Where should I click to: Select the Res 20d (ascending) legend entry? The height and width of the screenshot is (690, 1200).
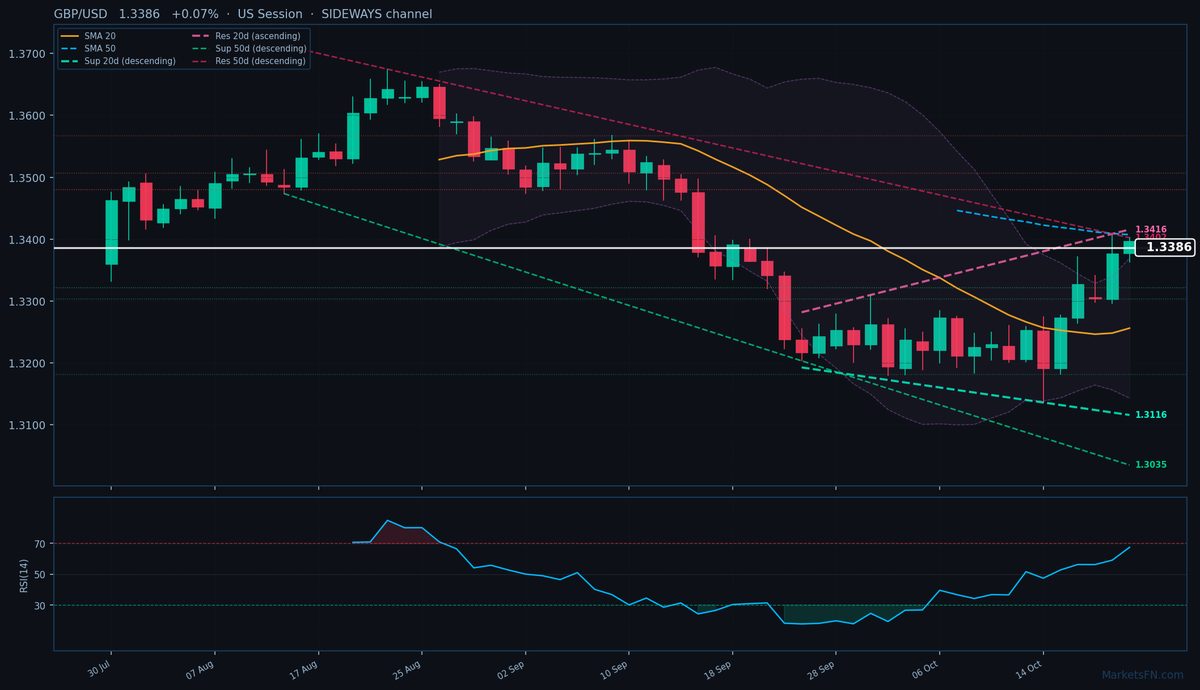tap(247, 36)
